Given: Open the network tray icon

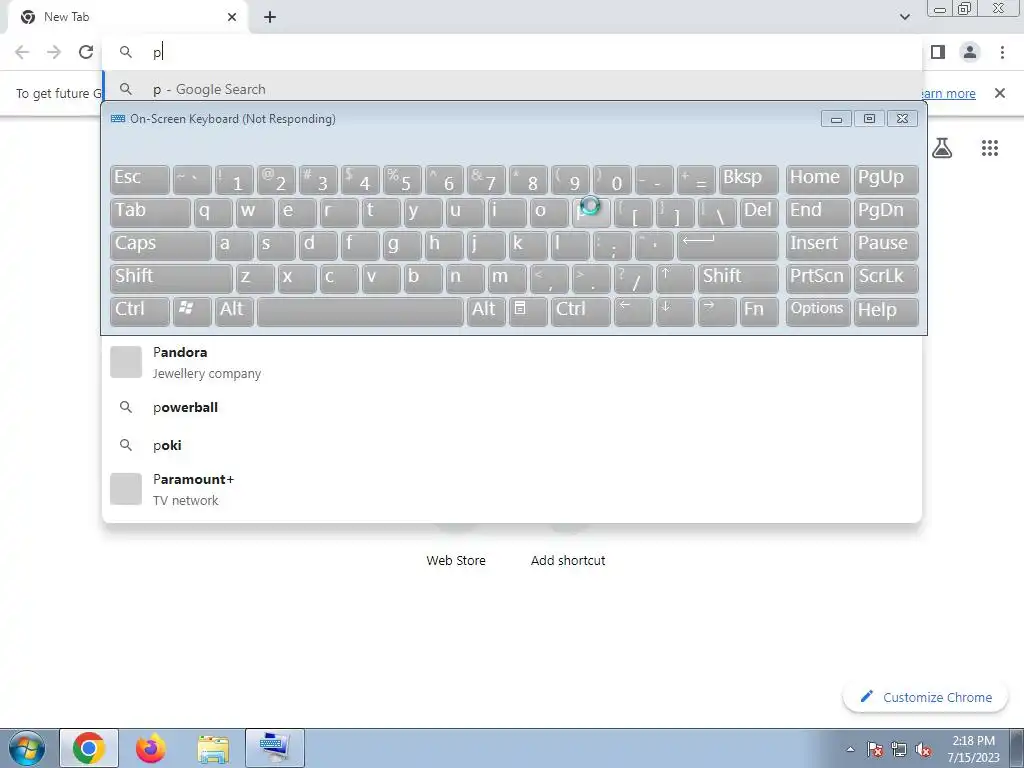Looking at the screenshot, I should (899, 749).
